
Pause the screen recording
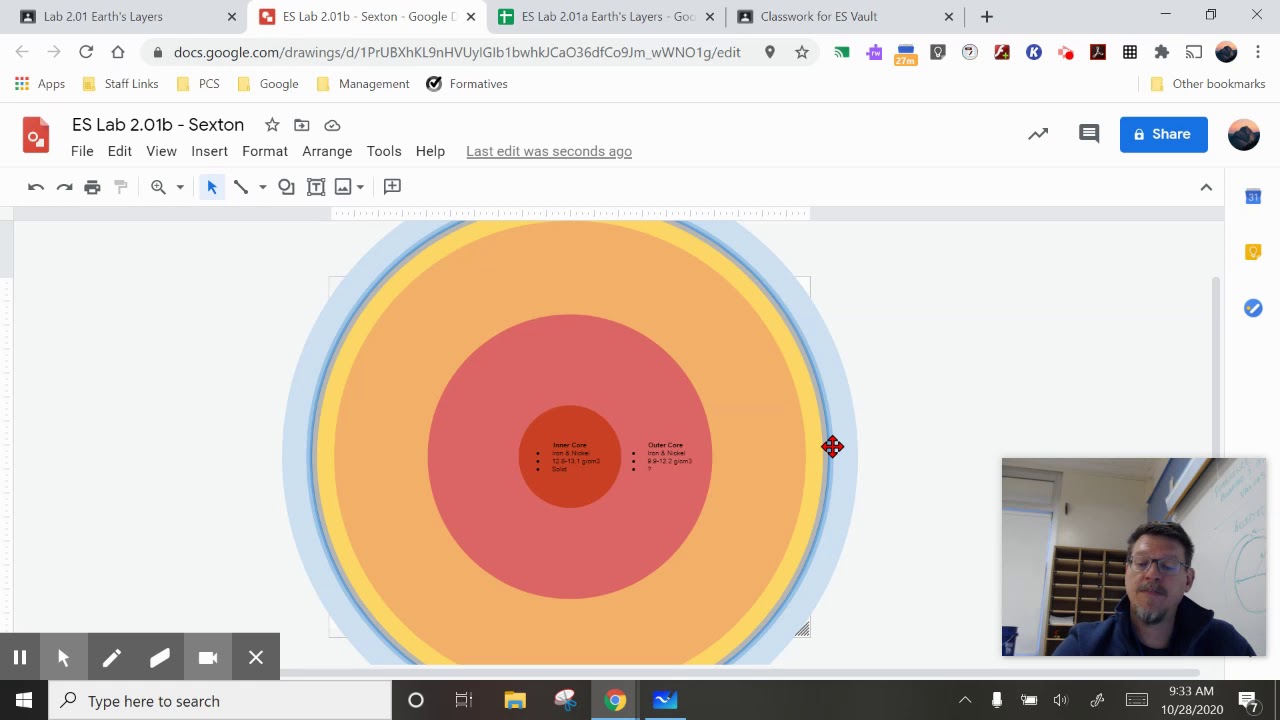tap(19, 657)
